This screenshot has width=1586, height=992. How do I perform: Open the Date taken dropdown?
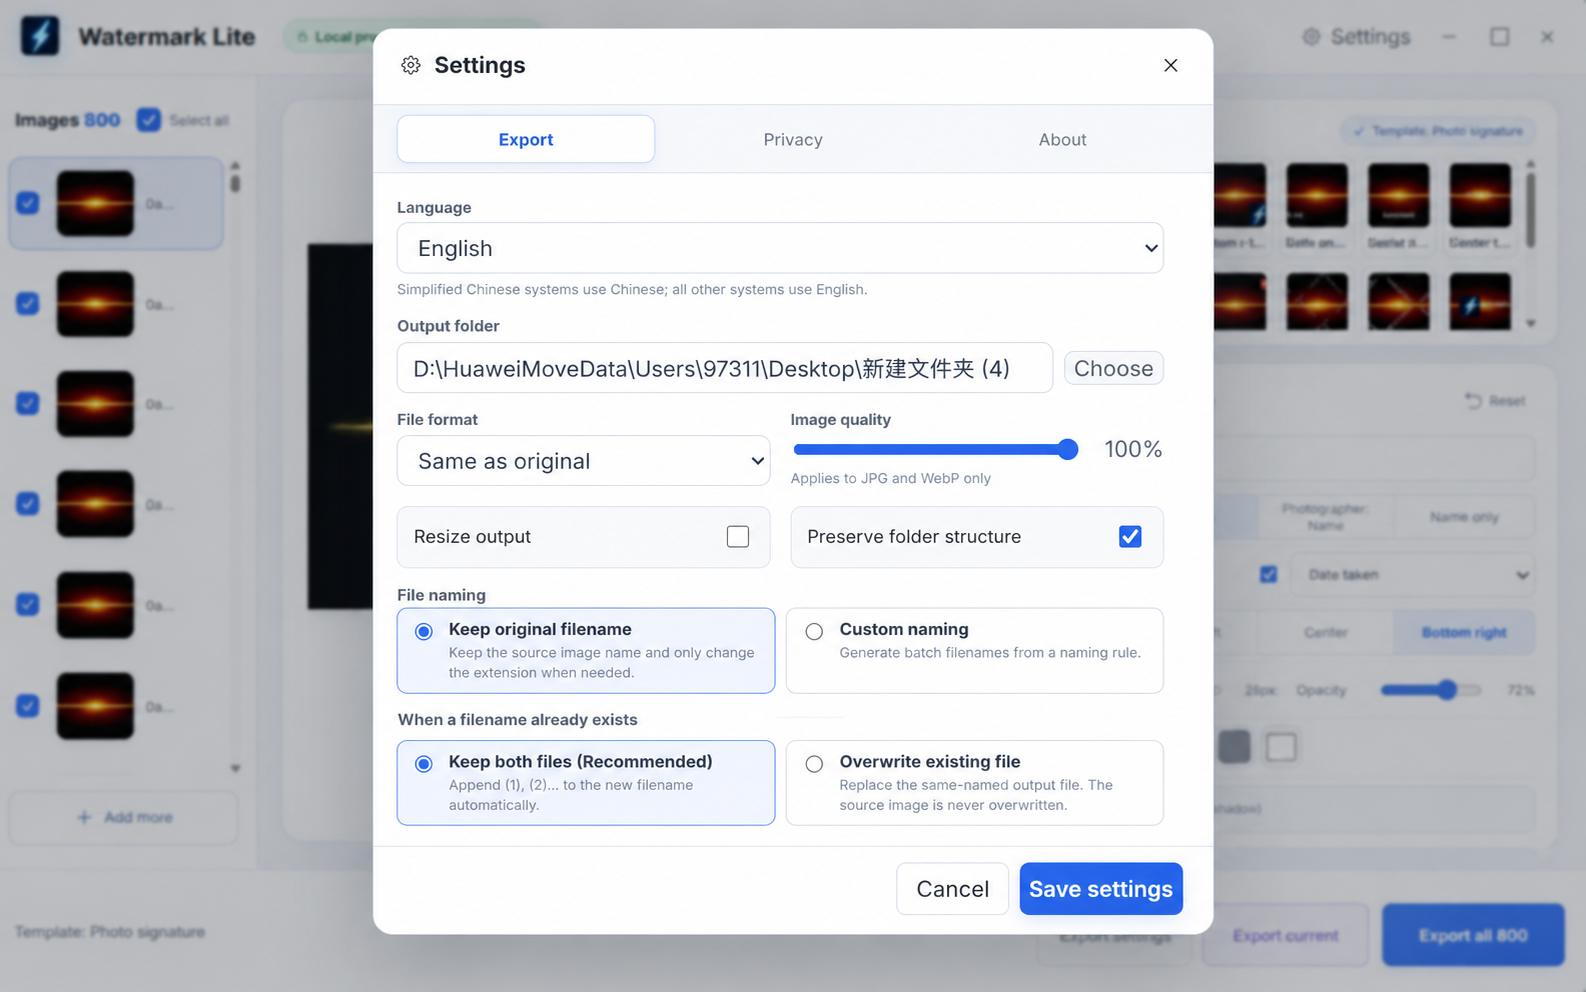[1412, 575]
